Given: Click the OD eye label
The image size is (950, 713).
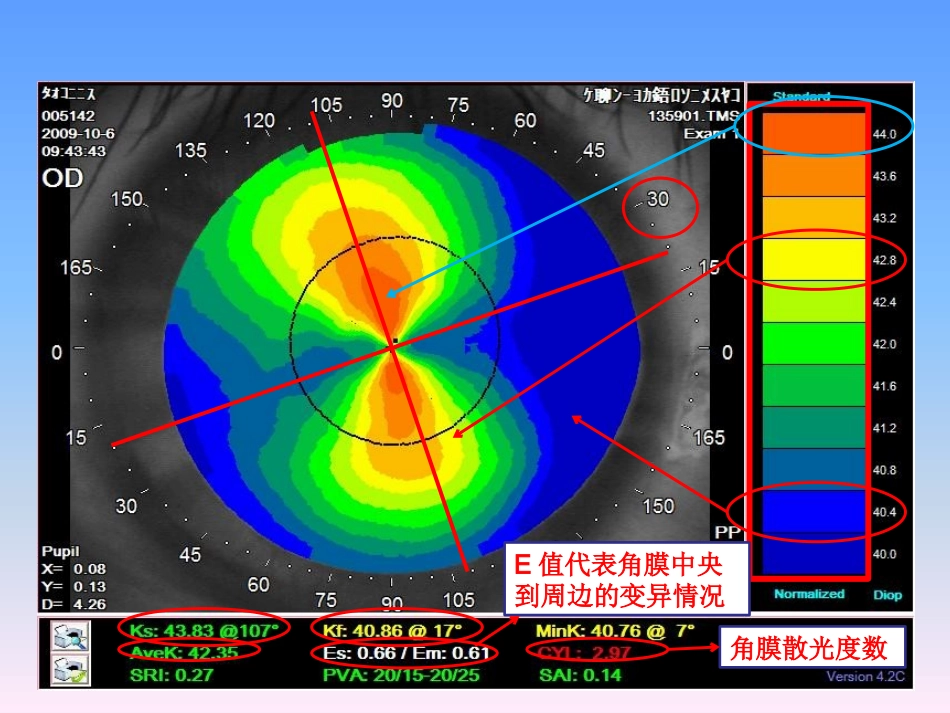Looking at the screenshot, I should (x=62, y=179).
